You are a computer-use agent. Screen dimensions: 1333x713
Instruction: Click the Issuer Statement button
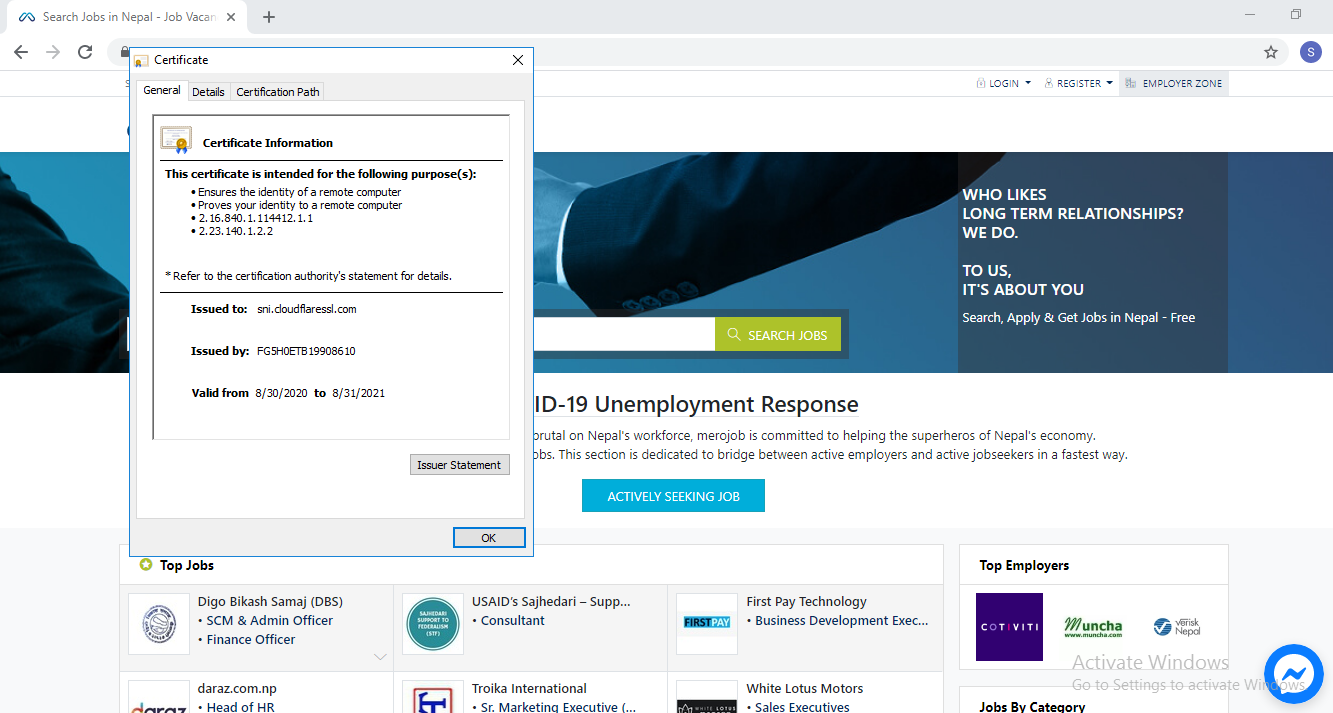[459, 464]
